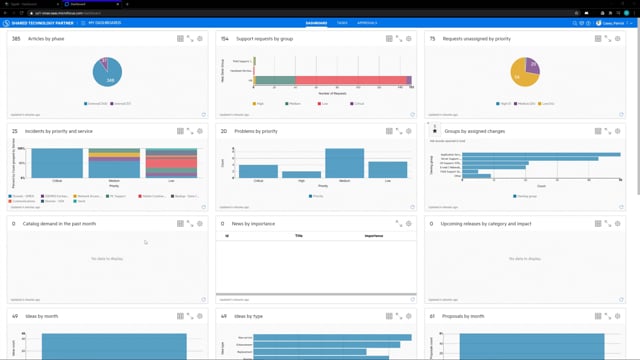Toggle the Low legend in Support requests
This screenshot has width=640, height=360.
(x=323, y=104)
